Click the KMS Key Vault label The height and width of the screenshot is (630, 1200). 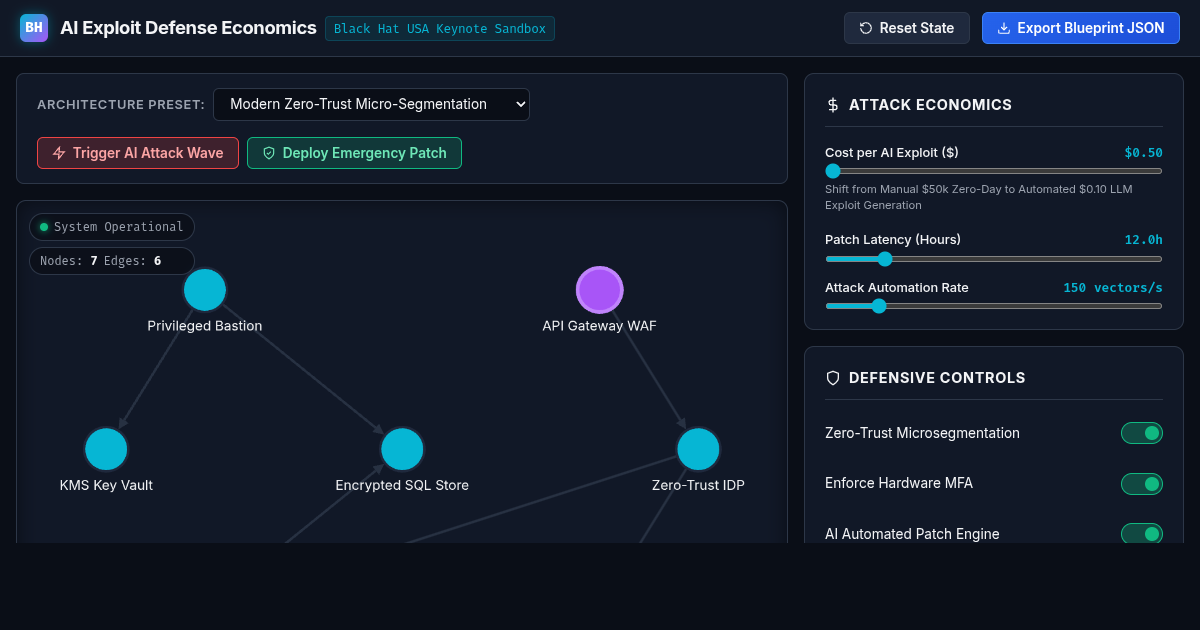click(x=106, y=485)
